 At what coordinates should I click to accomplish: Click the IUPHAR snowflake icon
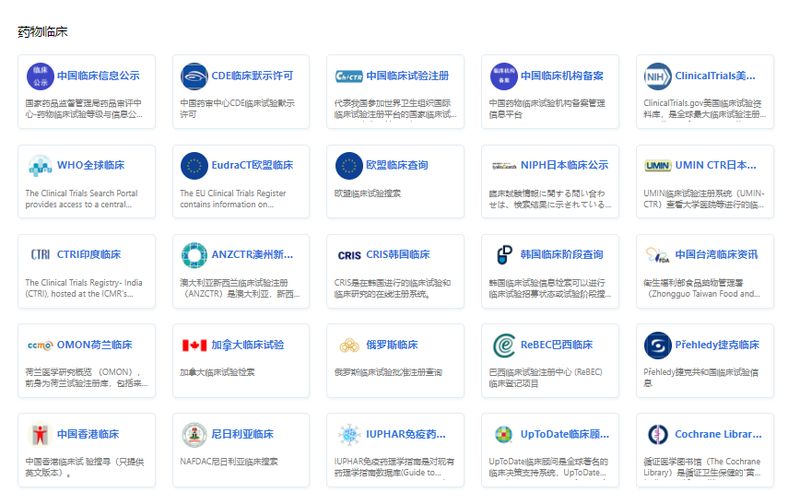[349, 434]
